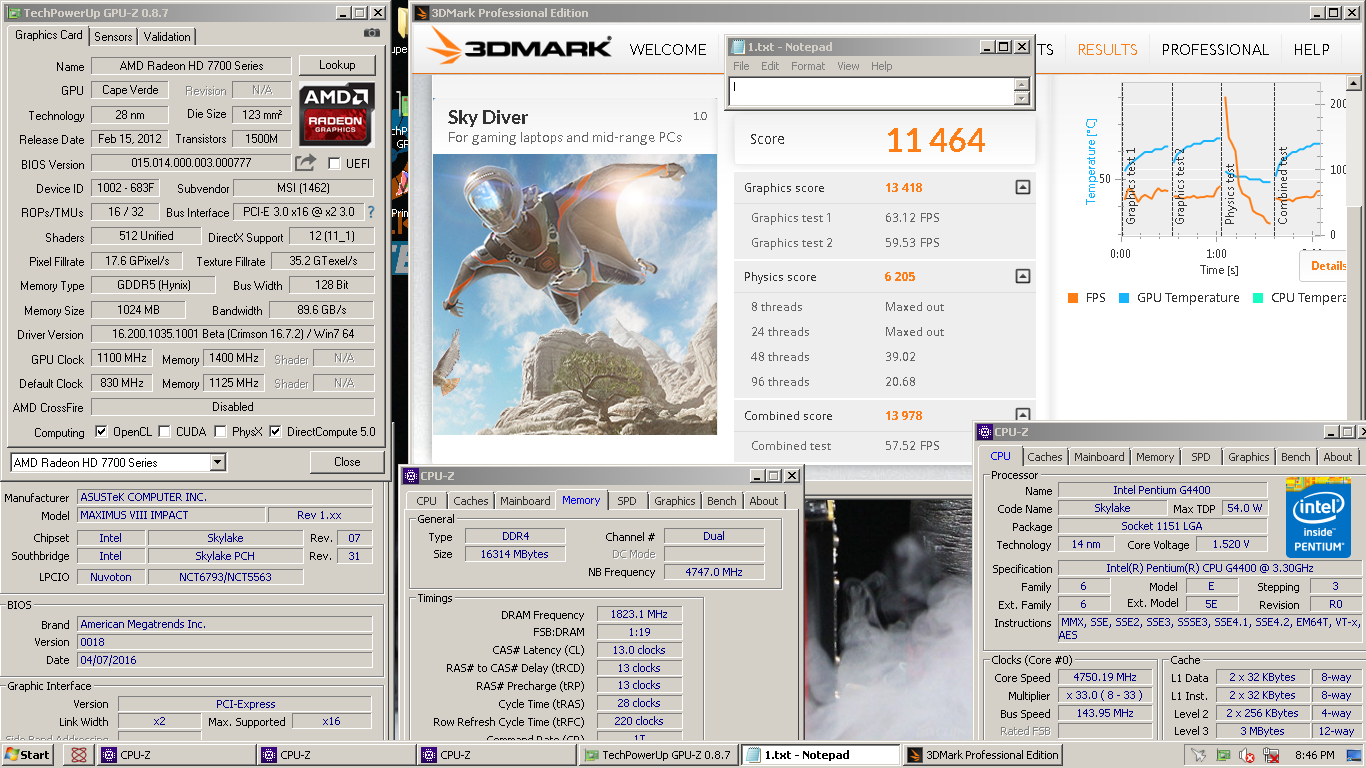
Task: Go to 3DMark PROFESSIONAL section
Action: (1215, 49)
